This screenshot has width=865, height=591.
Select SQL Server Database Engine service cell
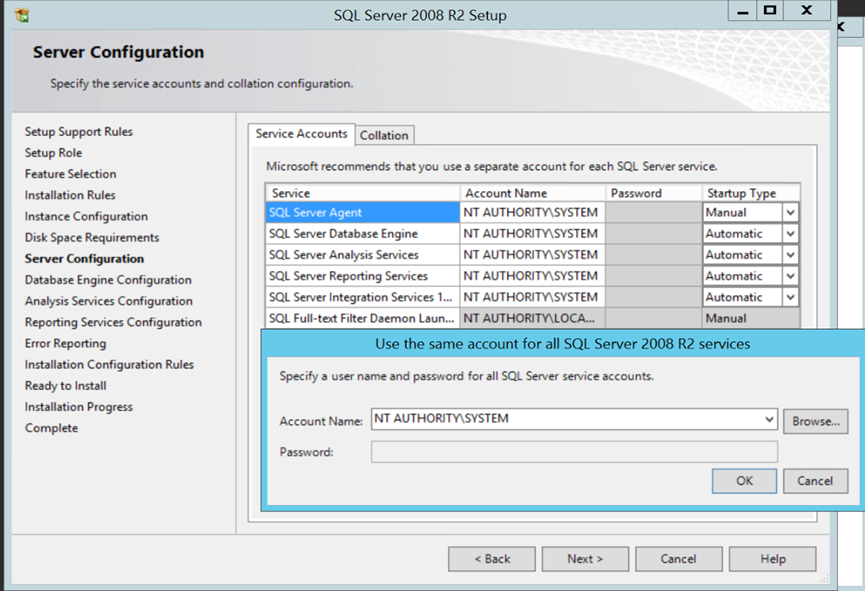coord(362,234)
